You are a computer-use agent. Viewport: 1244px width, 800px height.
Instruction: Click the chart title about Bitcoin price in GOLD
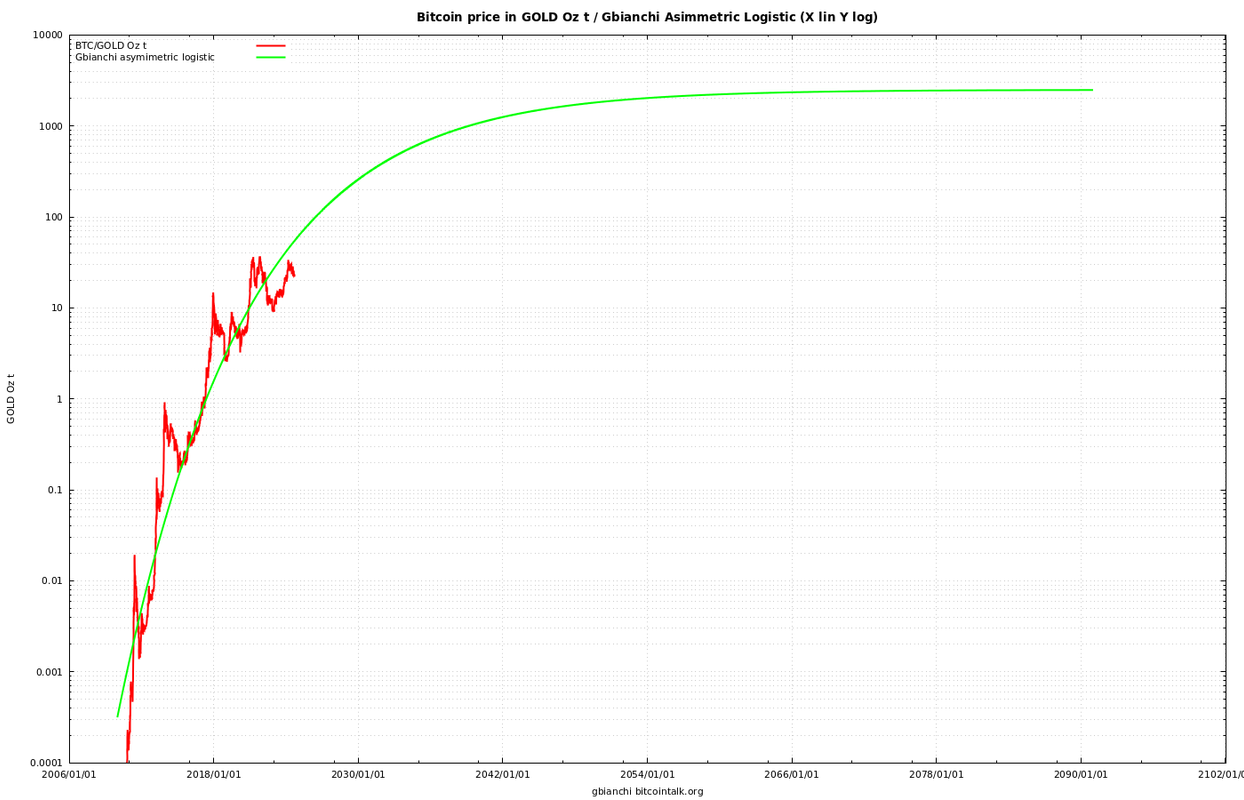pos(647,17)
